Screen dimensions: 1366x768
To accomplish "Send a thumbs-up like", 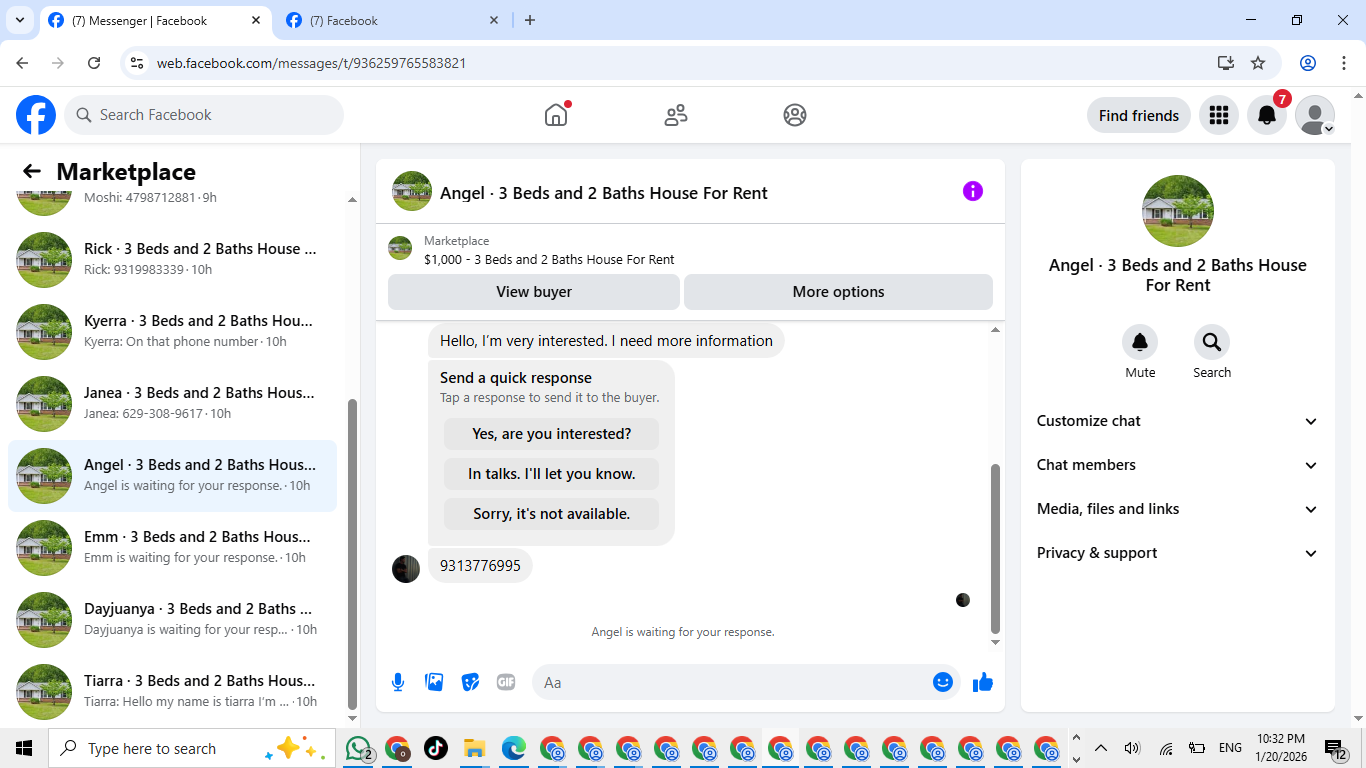I will pyautogui.click(x=983, y=682).
